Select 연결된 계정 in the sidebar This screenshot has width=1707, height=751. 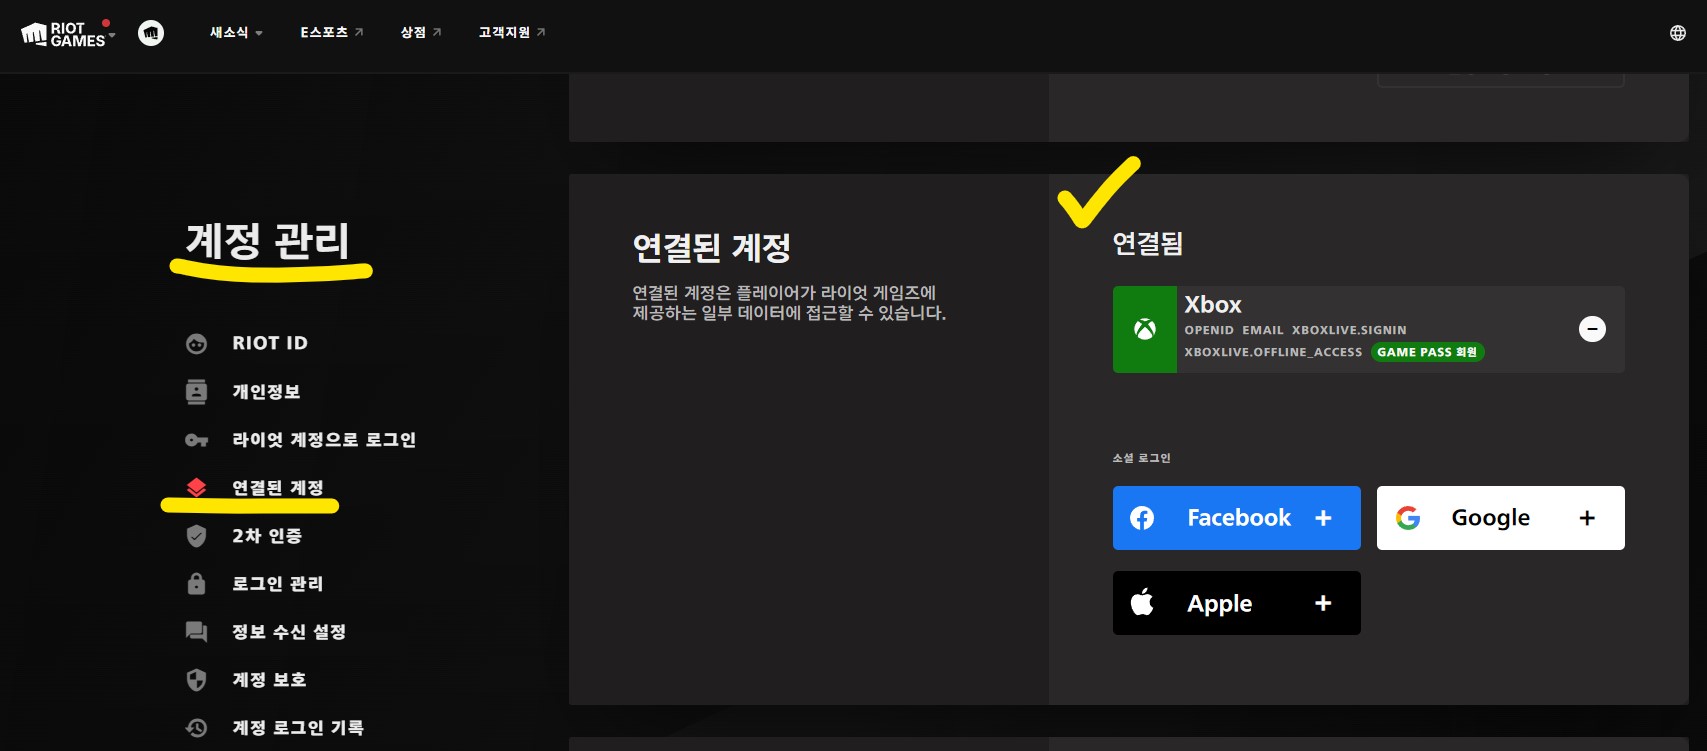(278, 488)
